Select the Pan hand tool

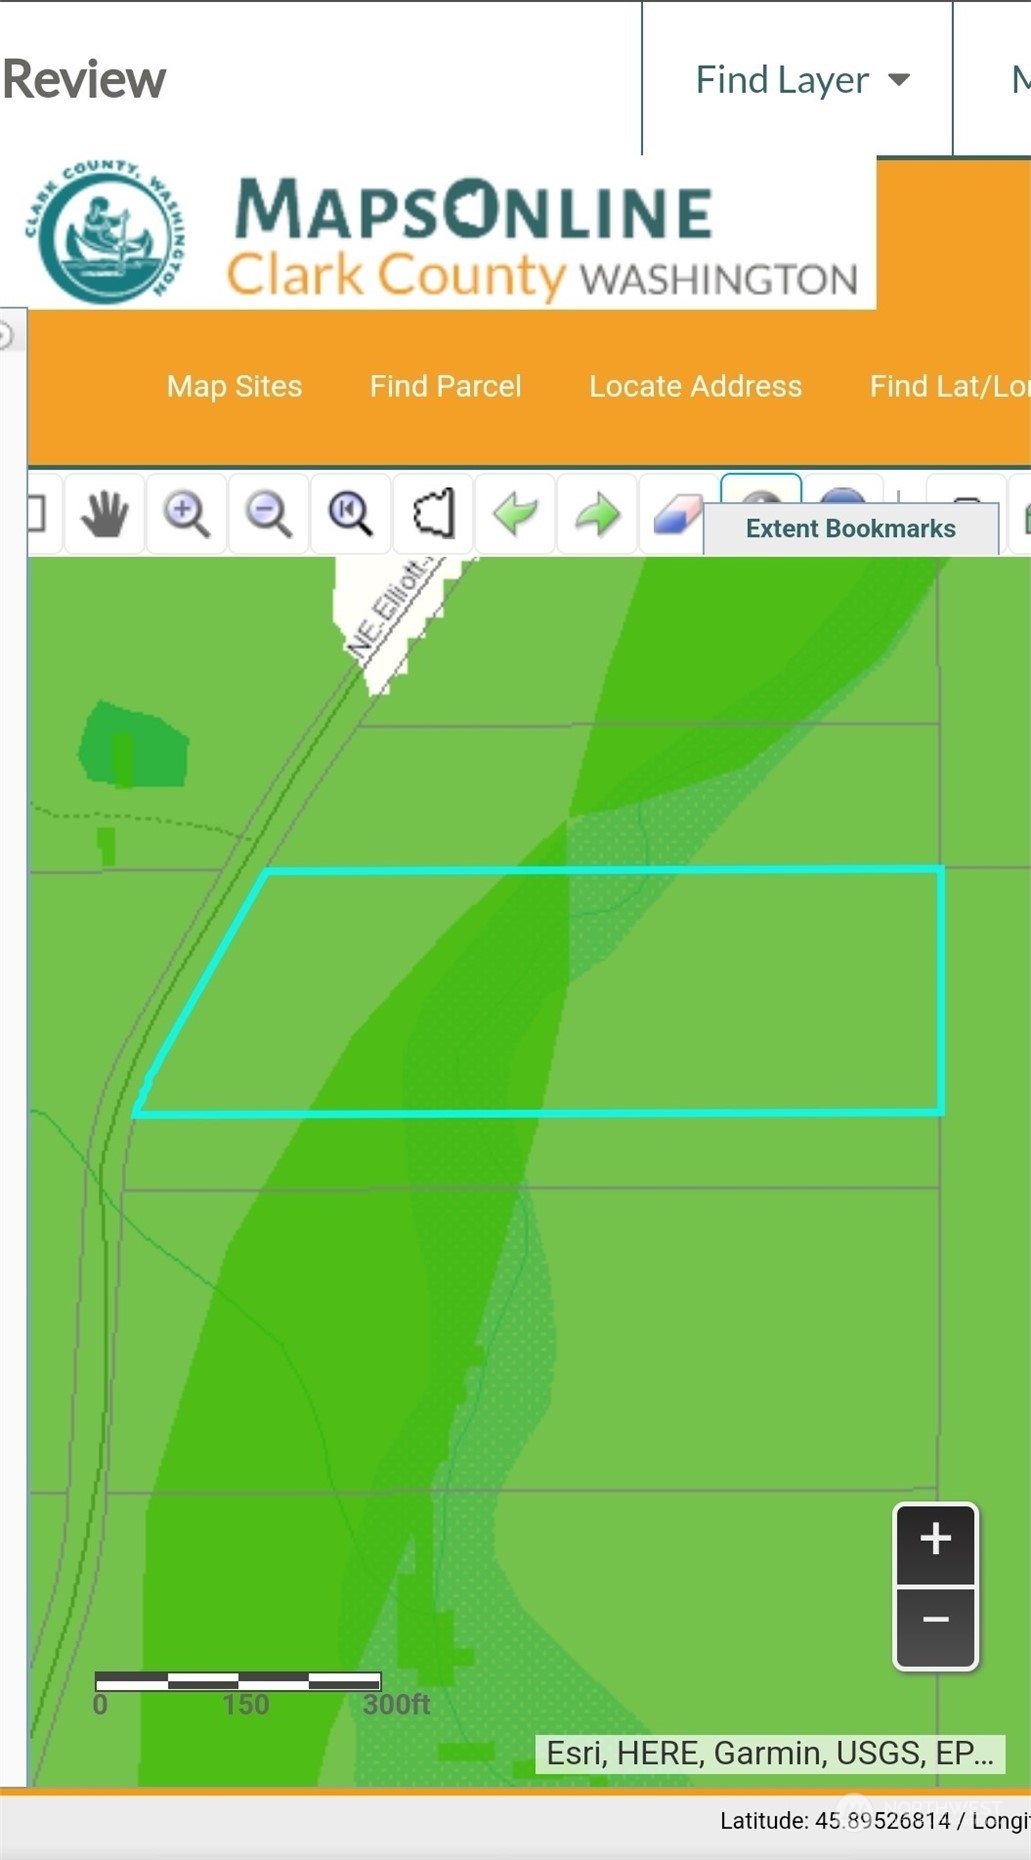pos(104,514)
